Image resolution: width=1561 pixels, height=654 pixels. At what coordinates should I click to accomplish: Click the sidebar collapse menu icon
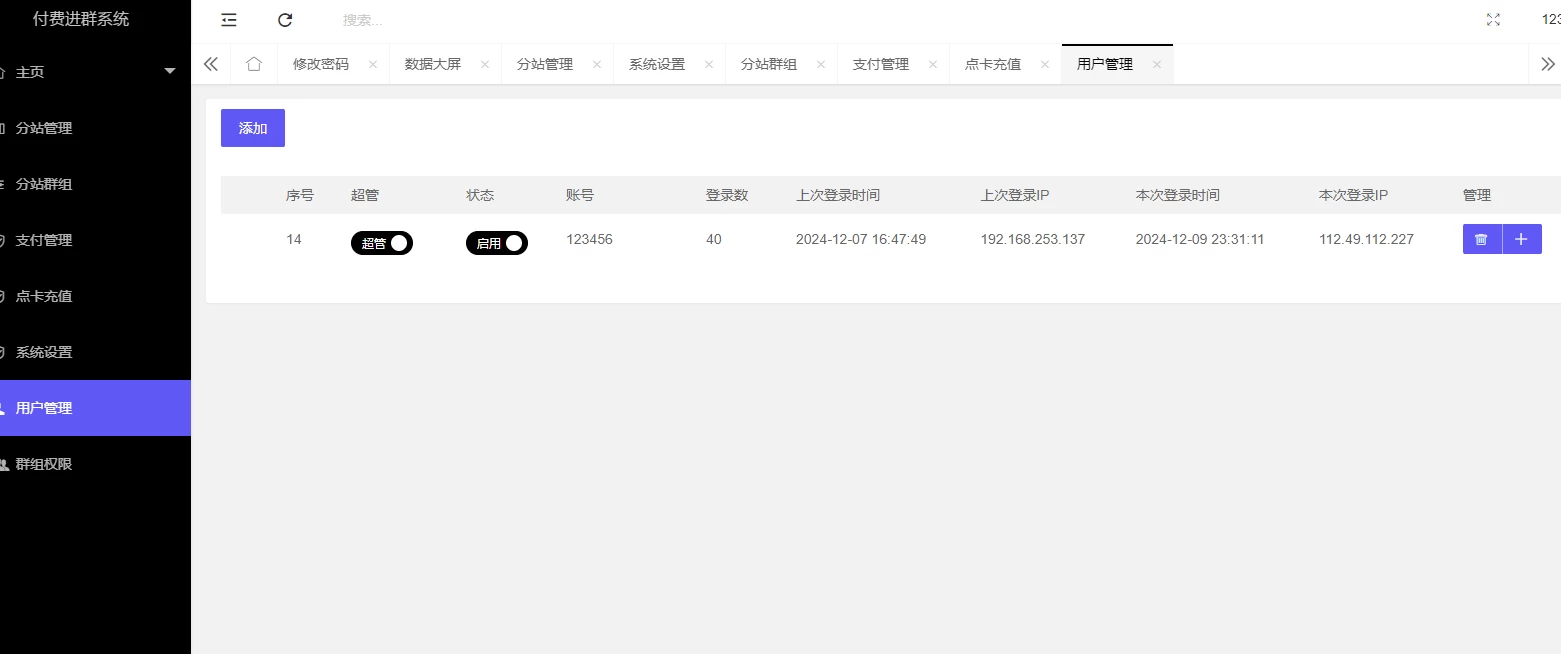(229, 20)
